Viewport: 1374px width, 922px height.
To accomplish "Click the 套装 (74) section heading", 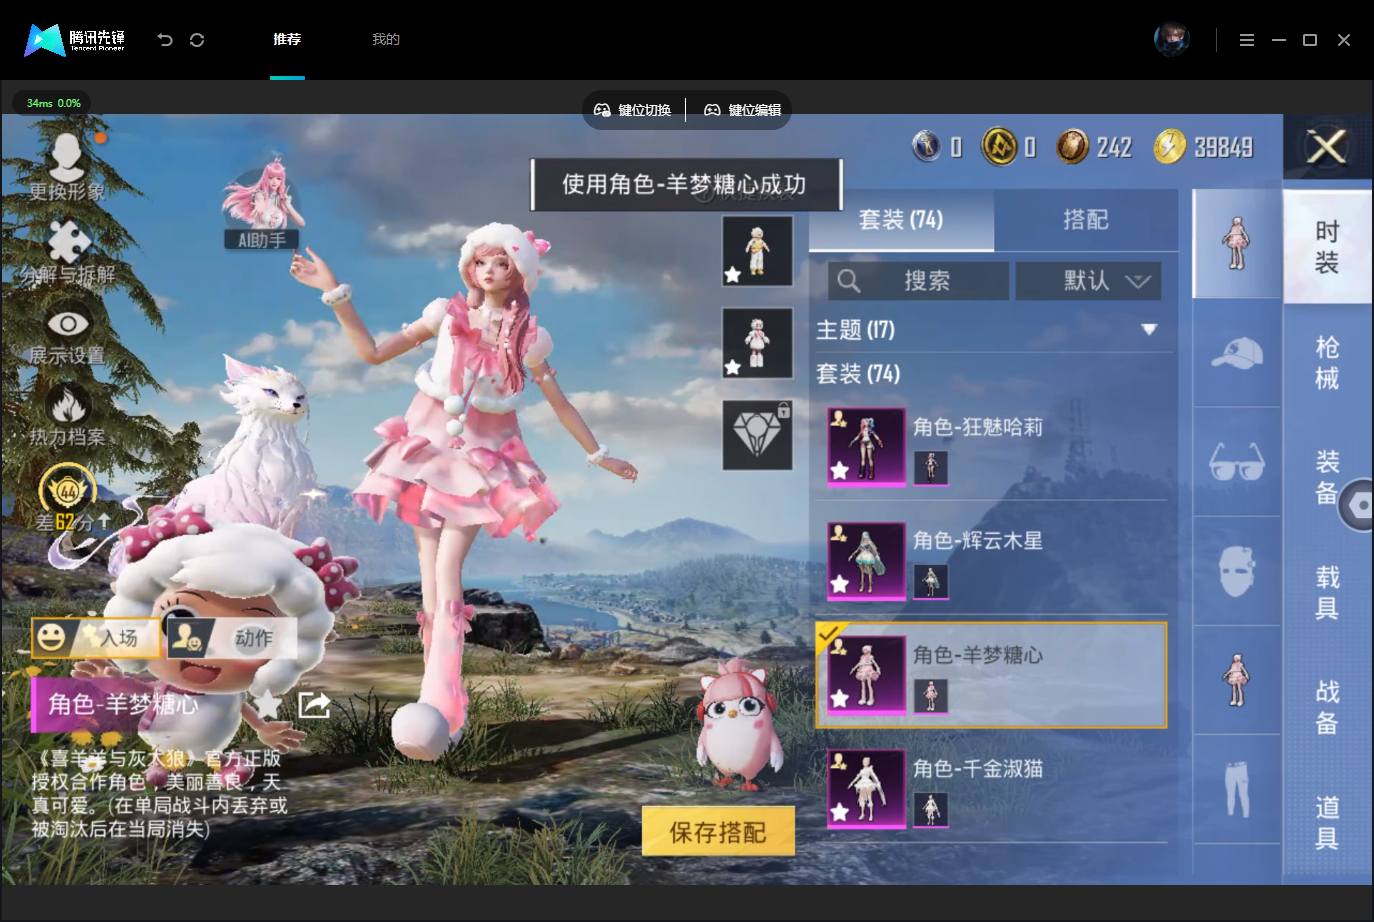I will tap(858, 374).
